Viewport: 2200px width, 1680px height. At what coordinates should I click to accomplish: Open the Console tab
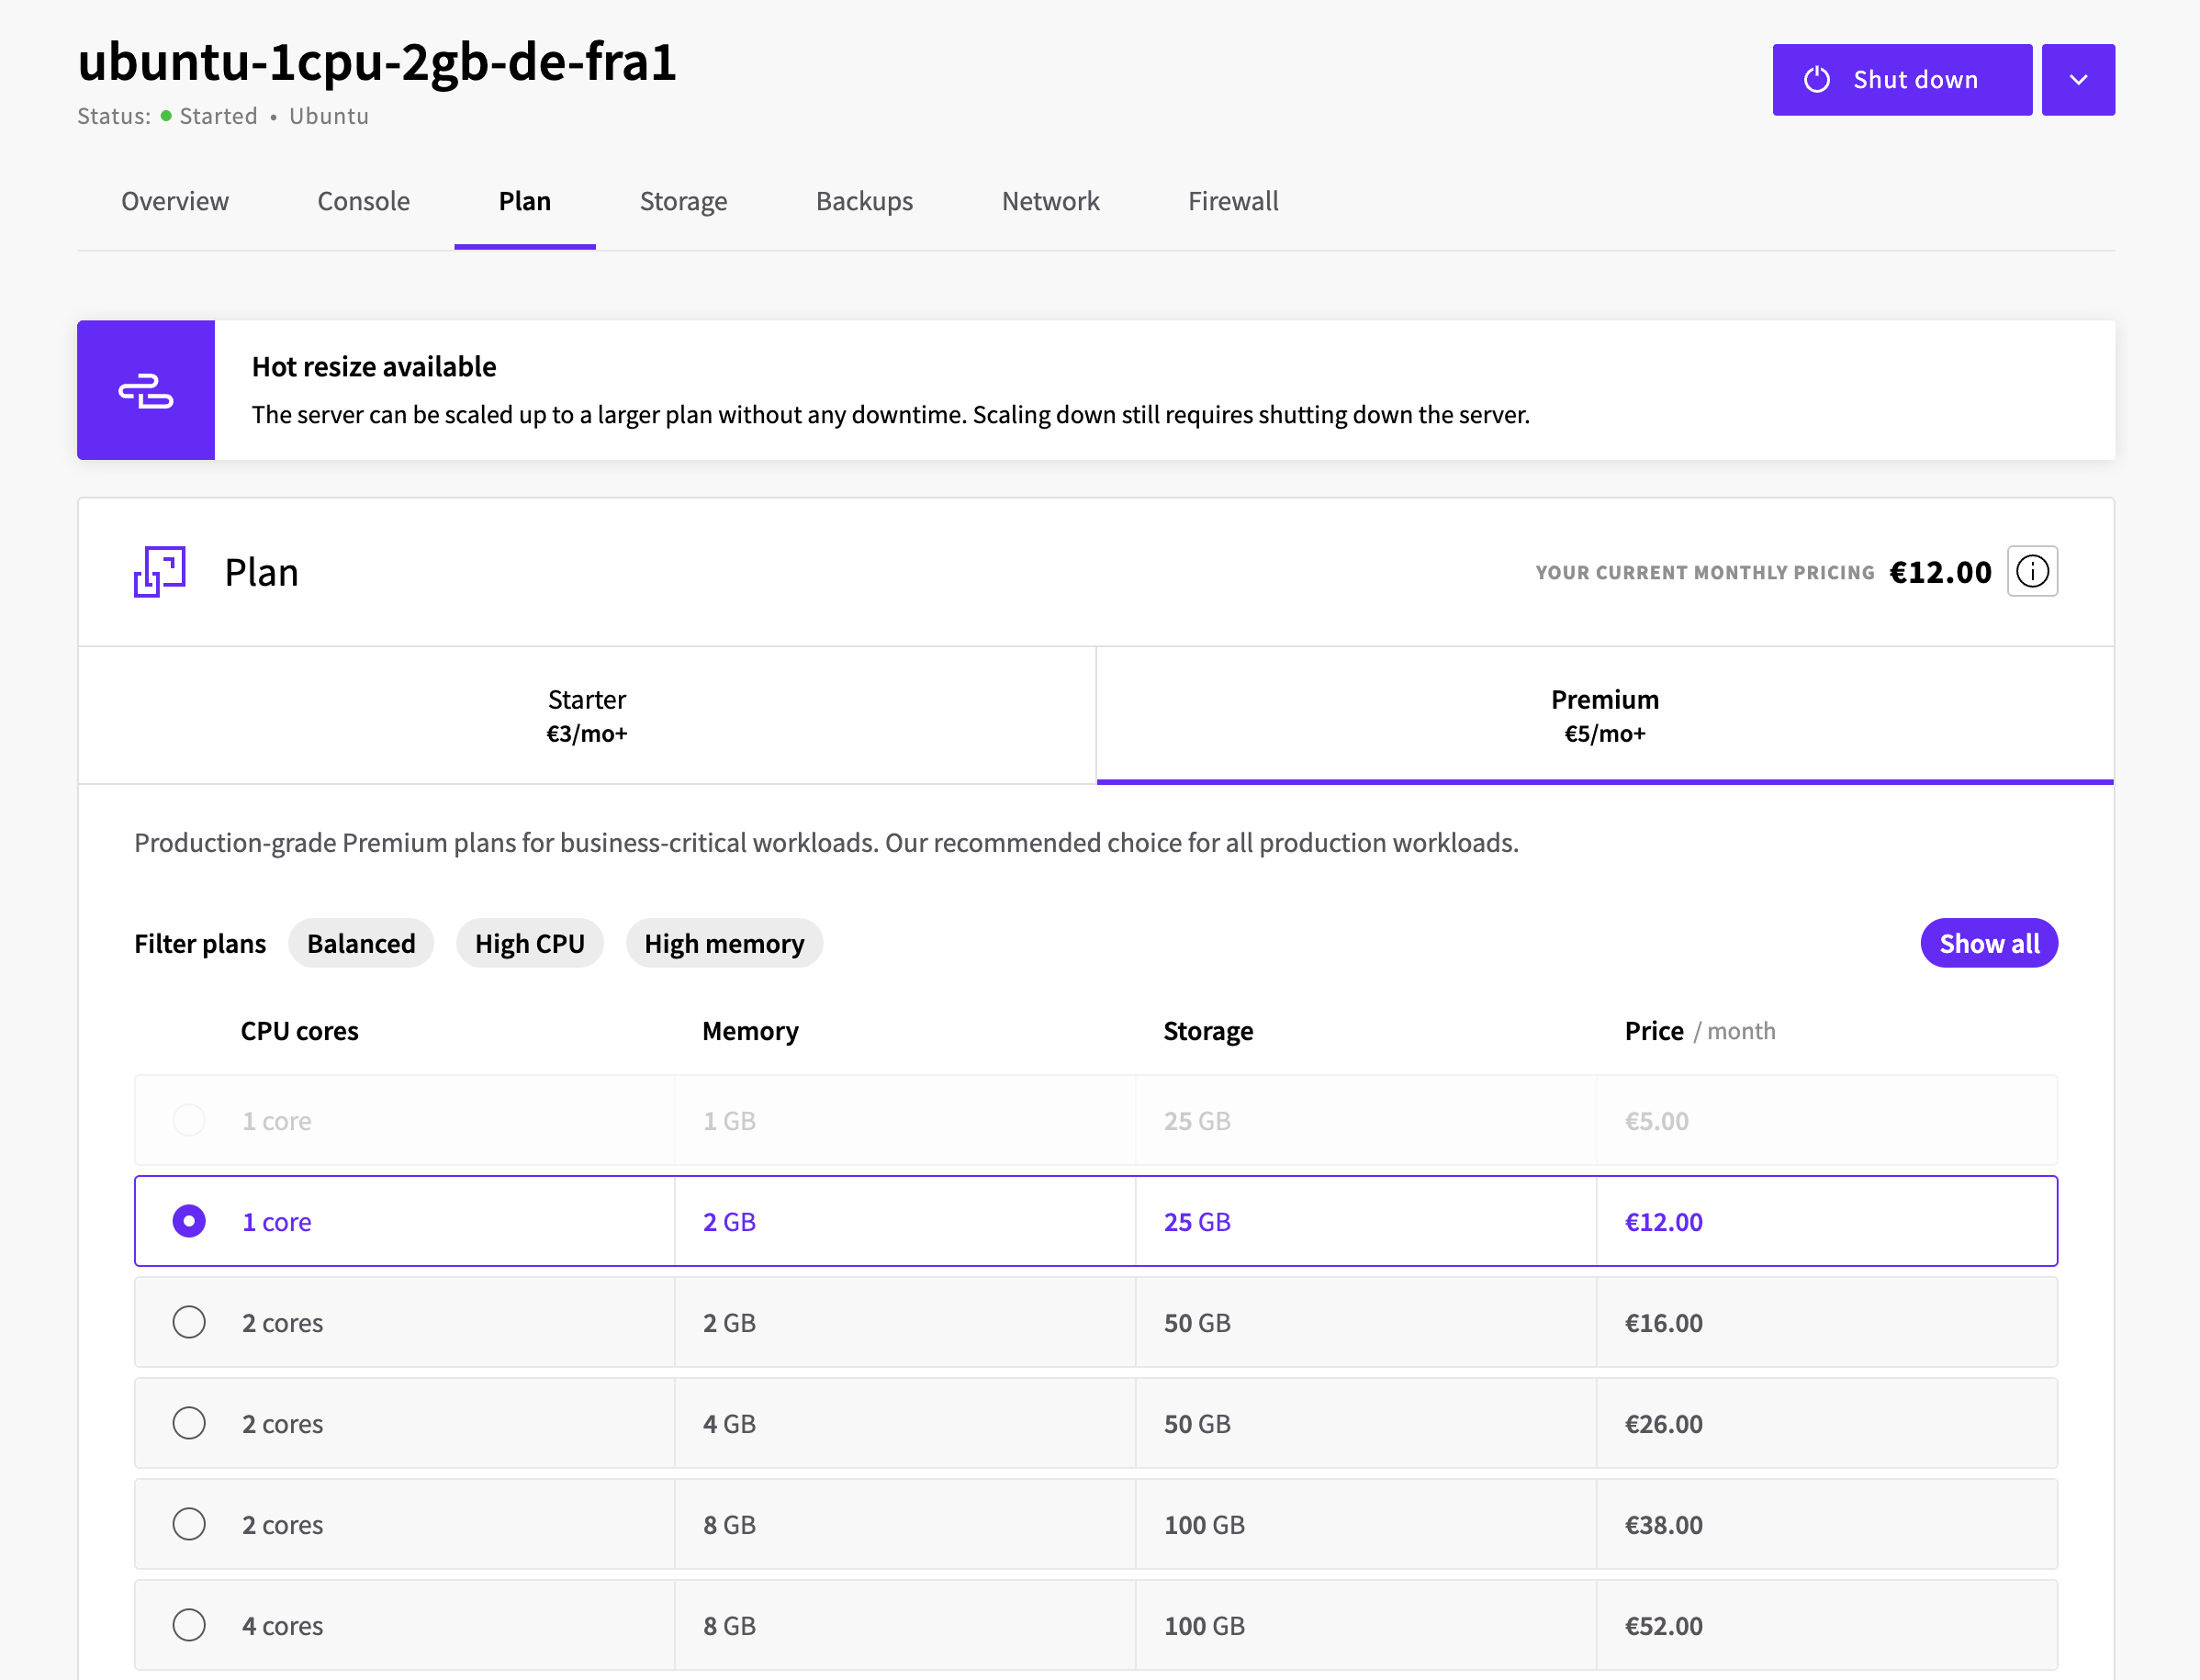pos(364,201)
